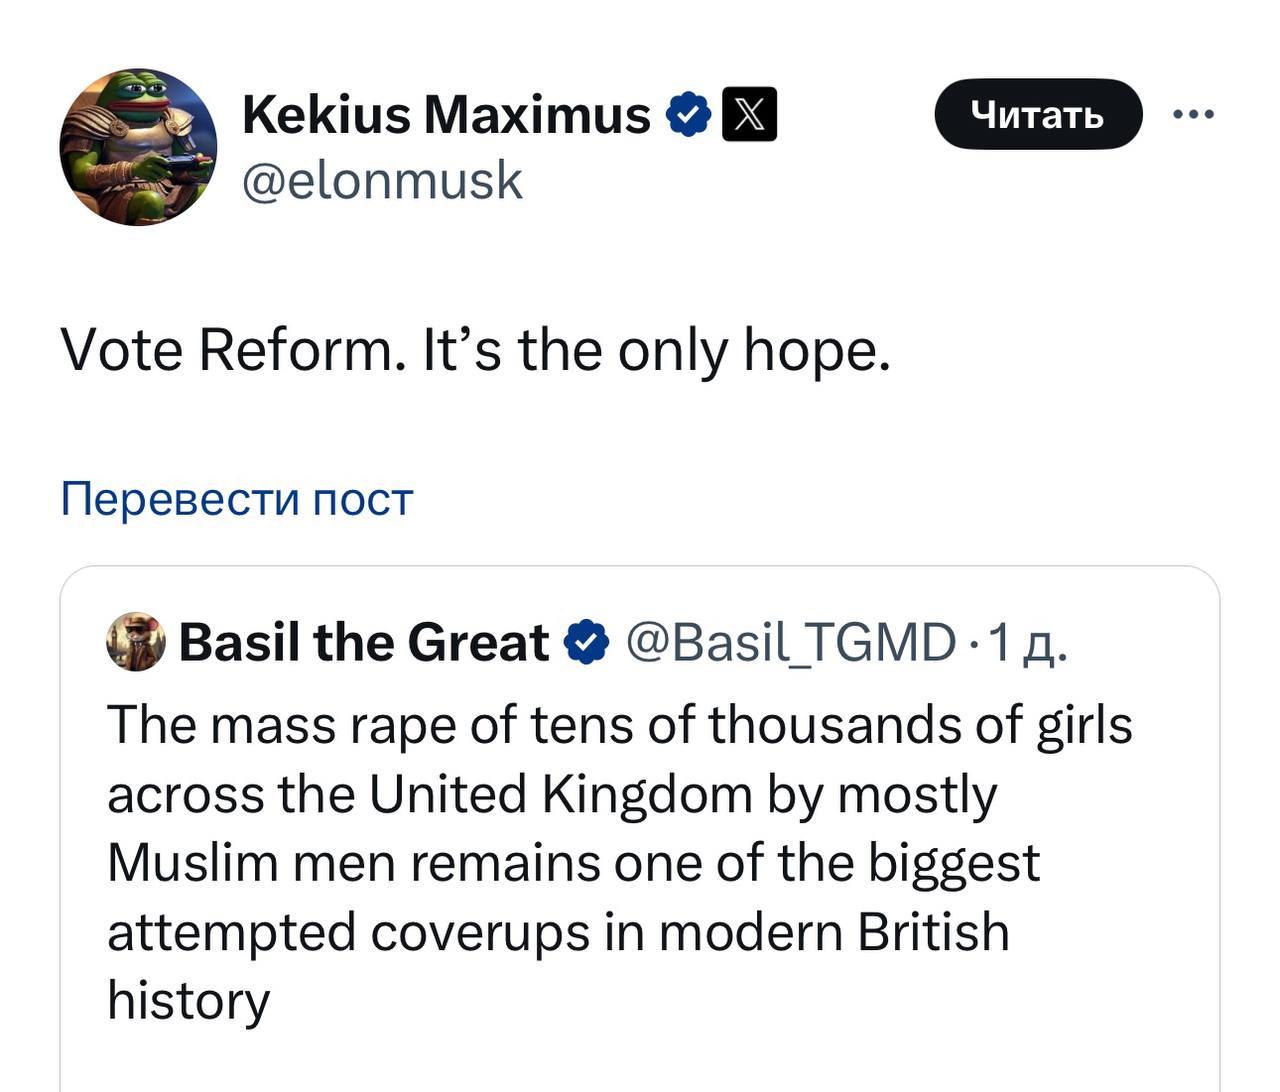Click Basil the Great's small avatar
This screenshot has width=1280, height=1092.
point(135,642)
